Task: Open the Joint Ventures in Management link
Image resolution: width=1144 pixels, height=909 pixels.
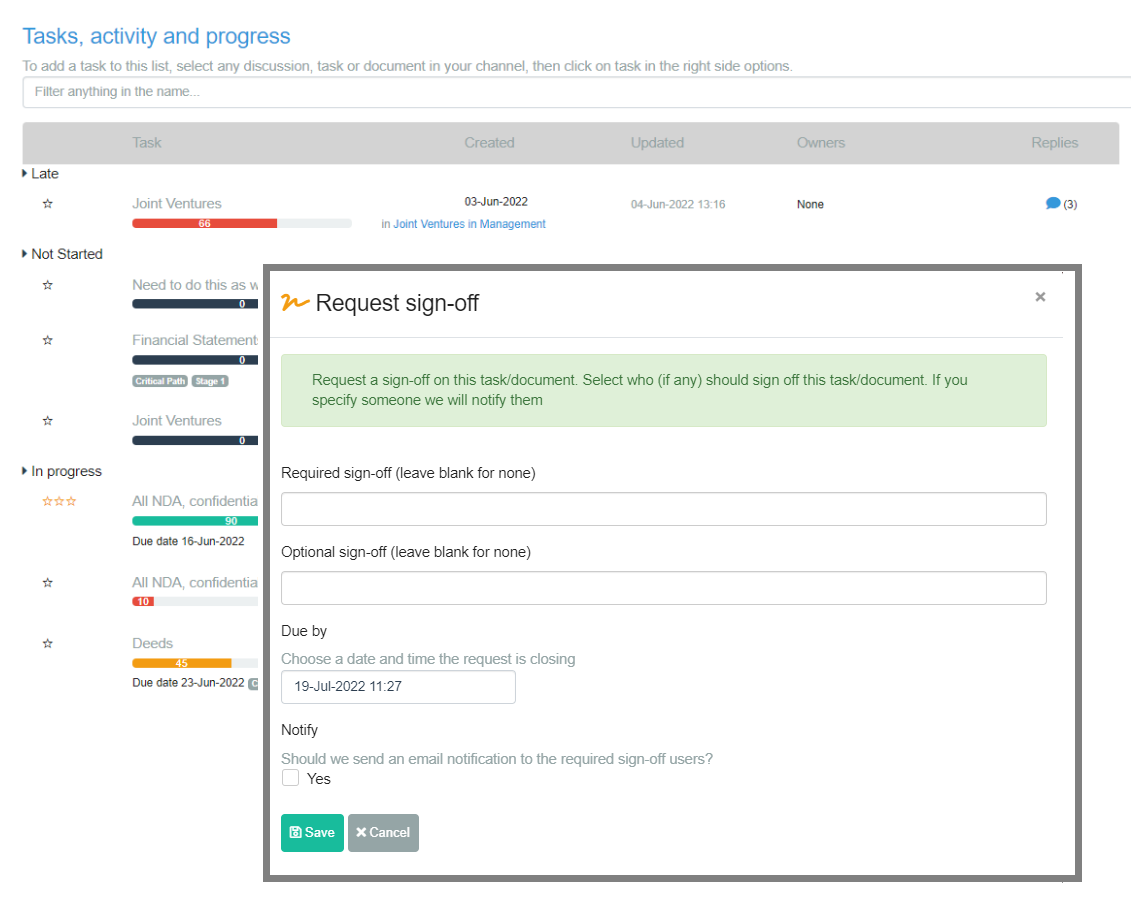Action: pyautogui.click(x=469, y=224)
